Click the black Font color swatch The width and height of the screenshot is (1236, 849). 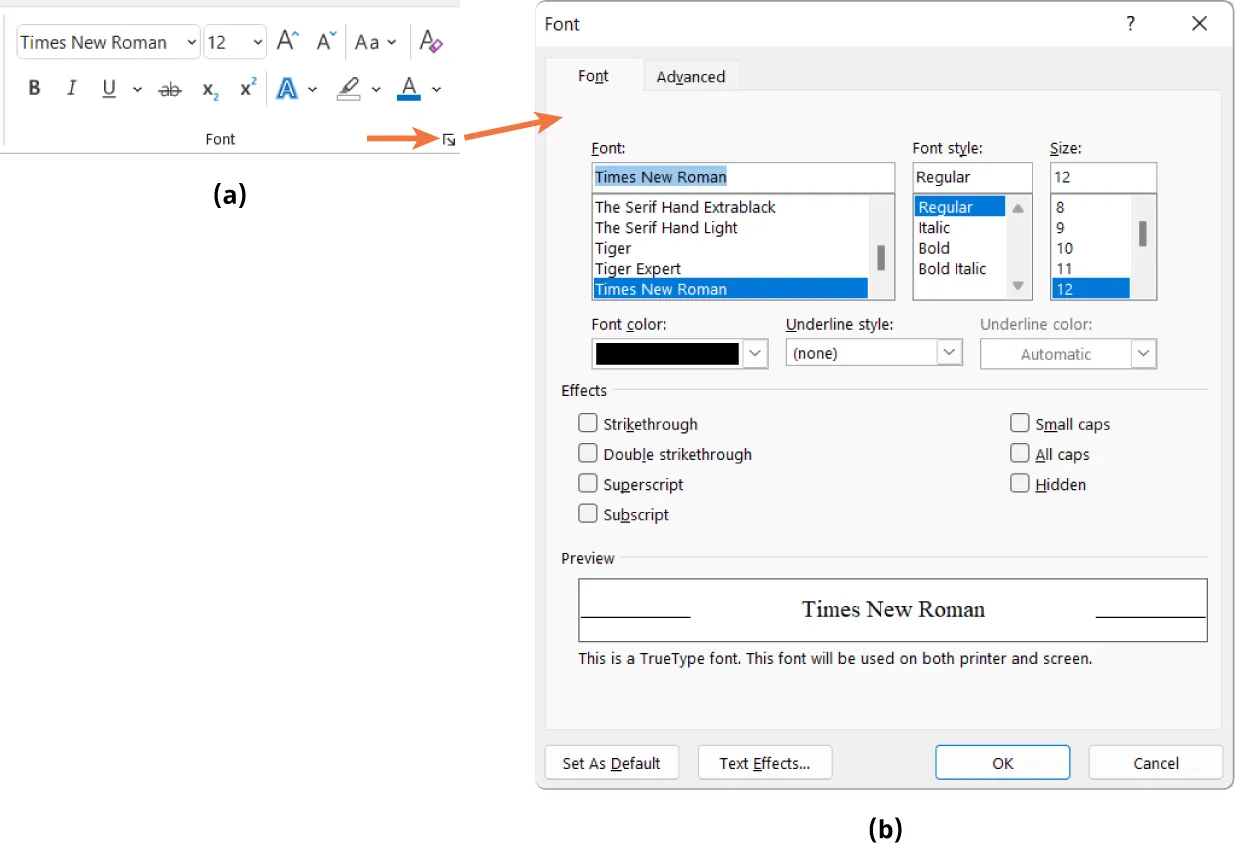tap(666, 352)
